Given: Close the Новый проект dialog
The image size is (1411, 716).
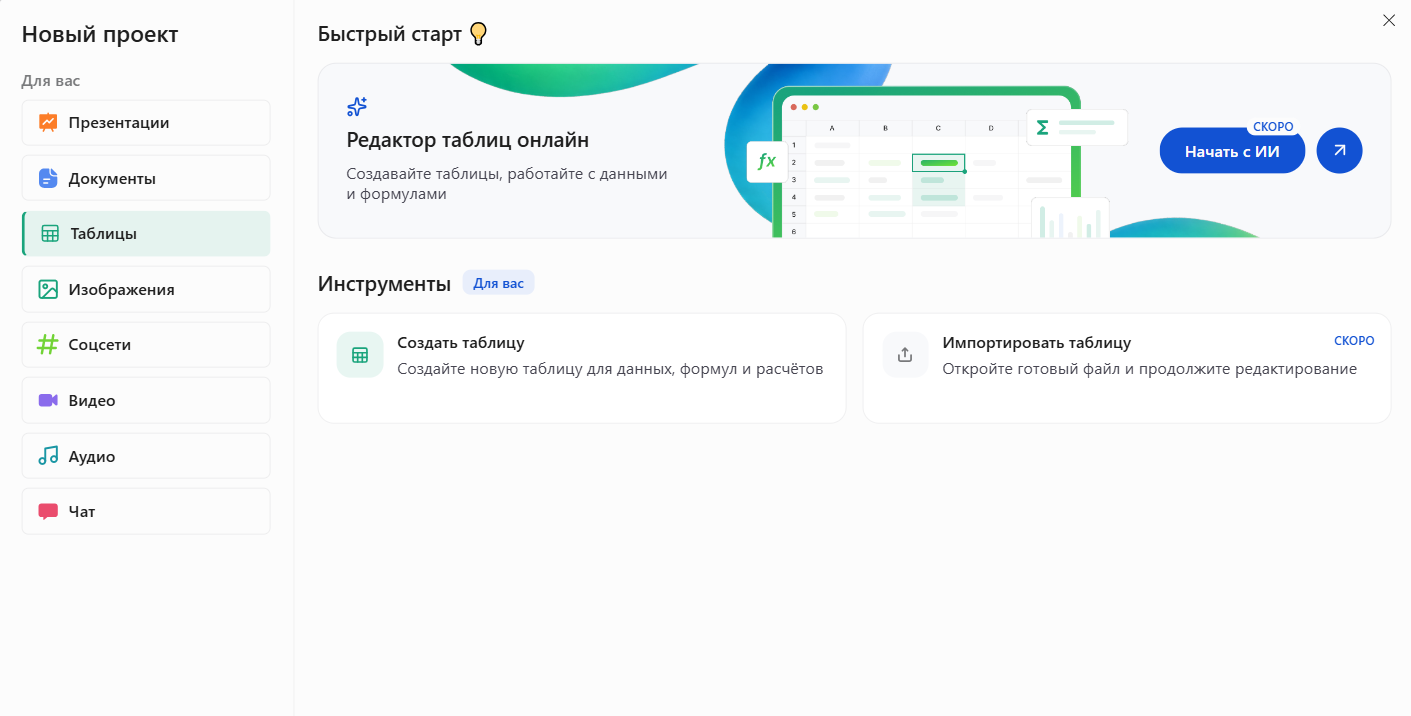Looking at the screenshot, I should tap(1388, 20).
